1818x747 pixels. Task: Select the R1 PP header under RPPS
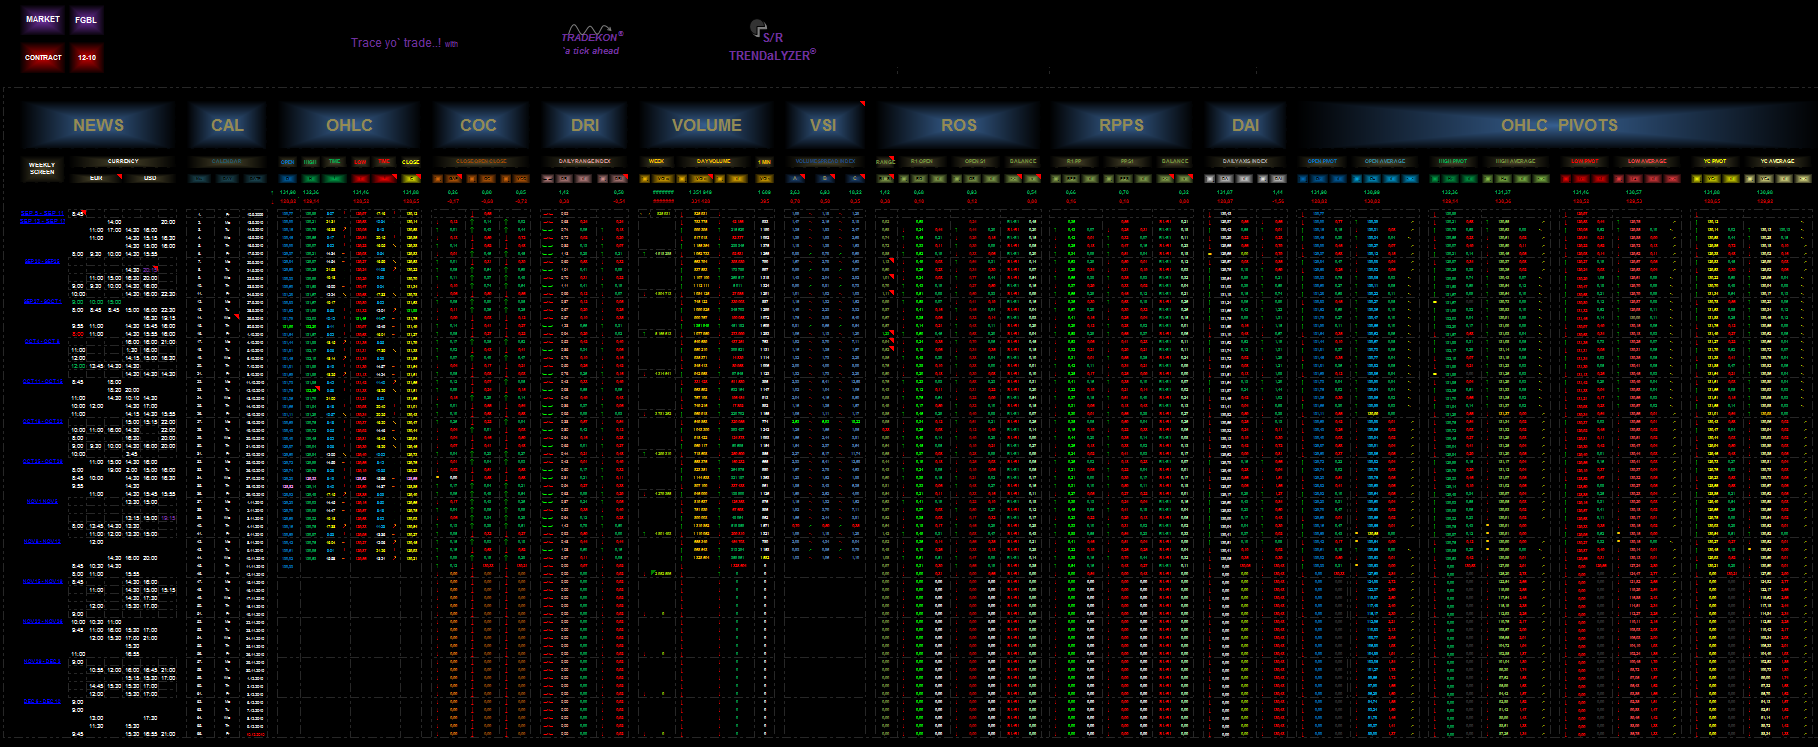1074,161
